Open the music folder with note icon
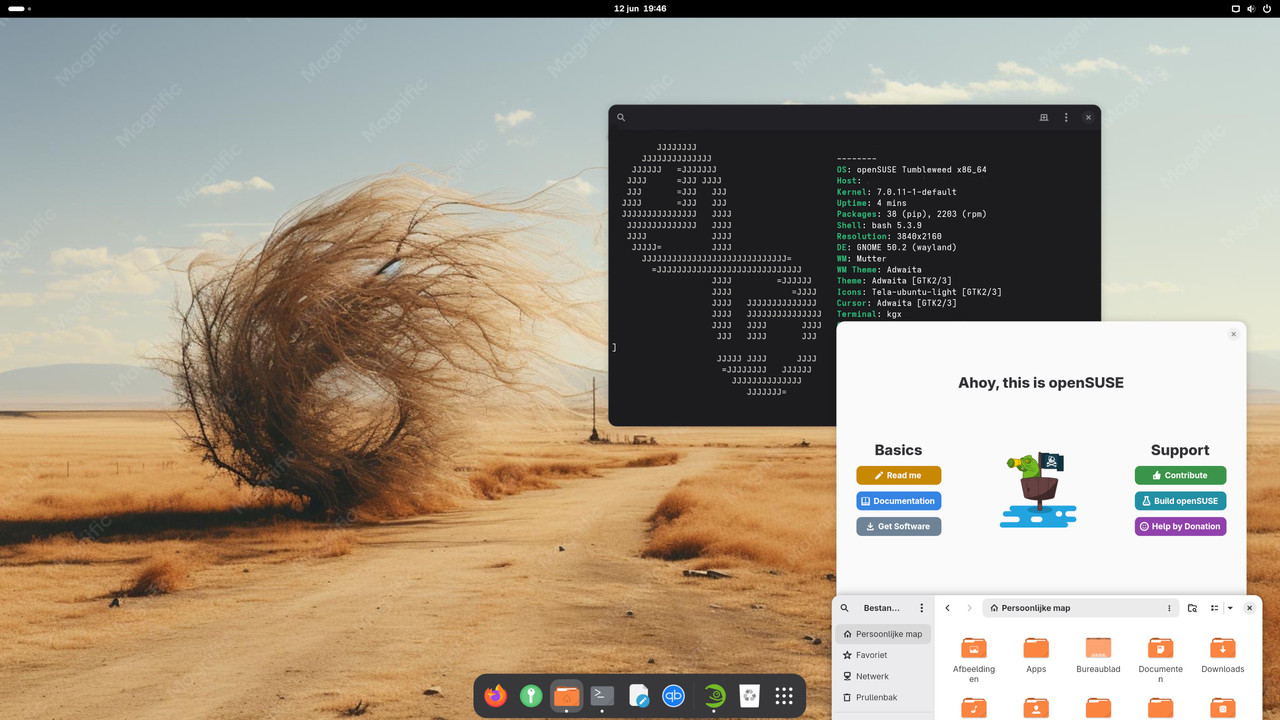Image resolution: width=1280 pixels, height=720 pixels. [973, 708]
